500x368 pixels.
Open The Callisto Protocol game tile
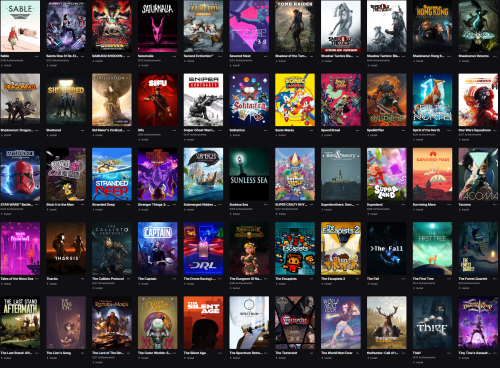coord(112,249)
